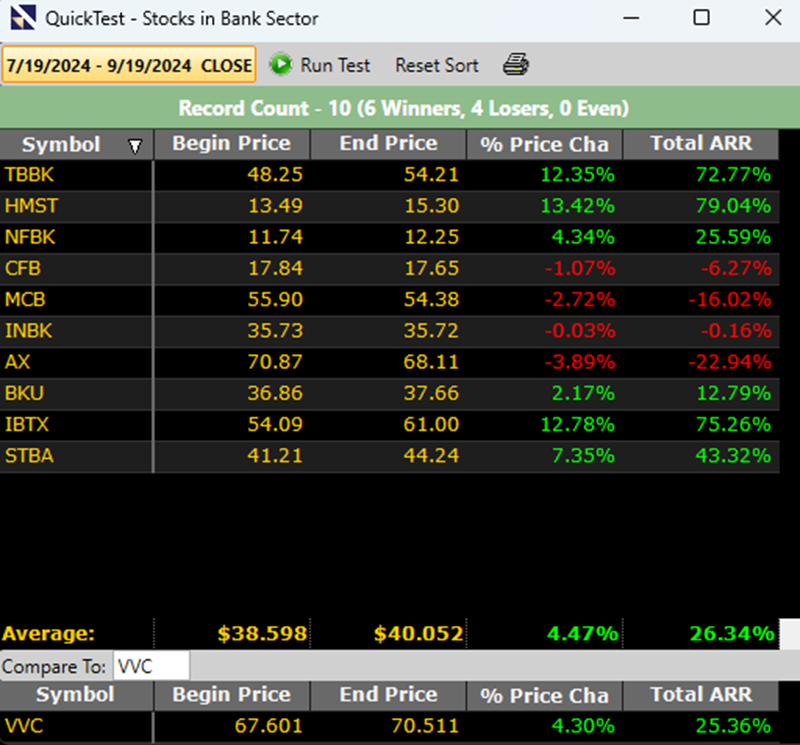Sort by Total ARR column header
Screen dimensions: 800x745
[x=700, y=144]
